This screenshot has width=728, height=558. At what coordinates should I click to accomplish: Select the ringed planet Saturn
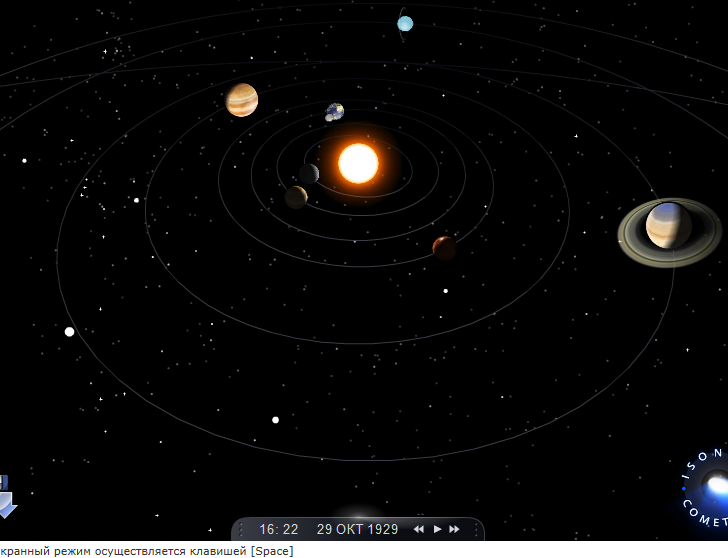669,232
